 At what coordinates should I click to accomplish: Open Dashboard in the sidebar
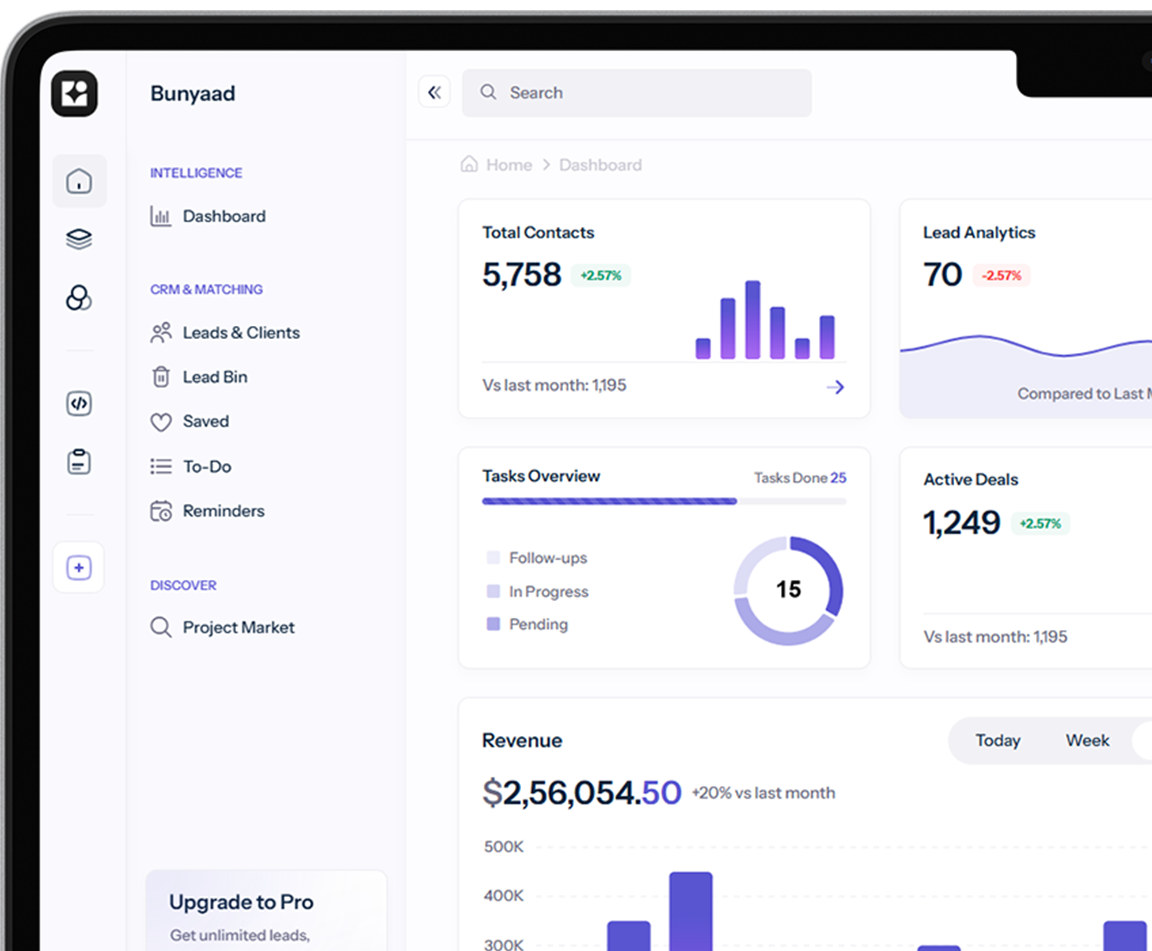coord(223,216)
